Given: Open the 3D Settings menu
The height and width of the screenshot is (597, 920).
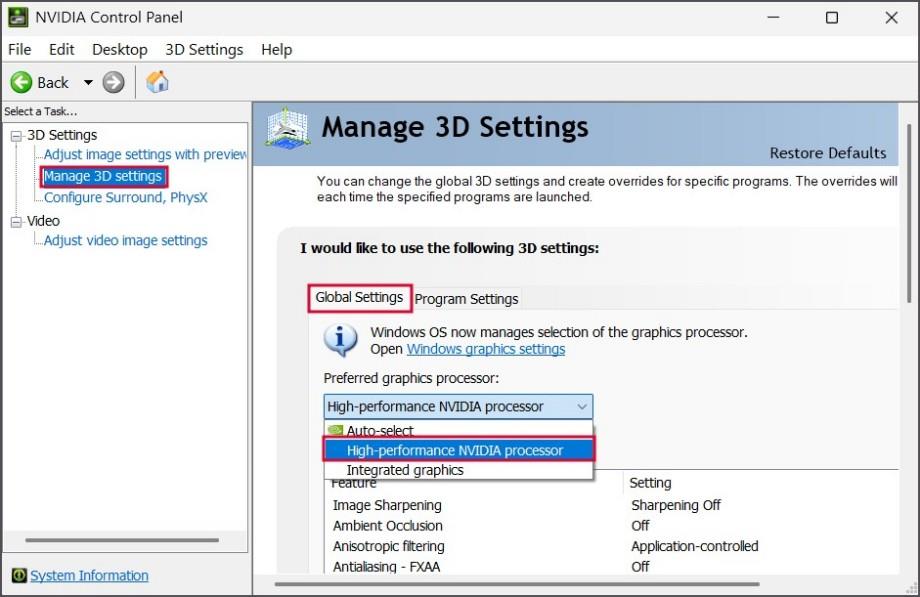Looking at the screenshot, I should click(204, 49).
